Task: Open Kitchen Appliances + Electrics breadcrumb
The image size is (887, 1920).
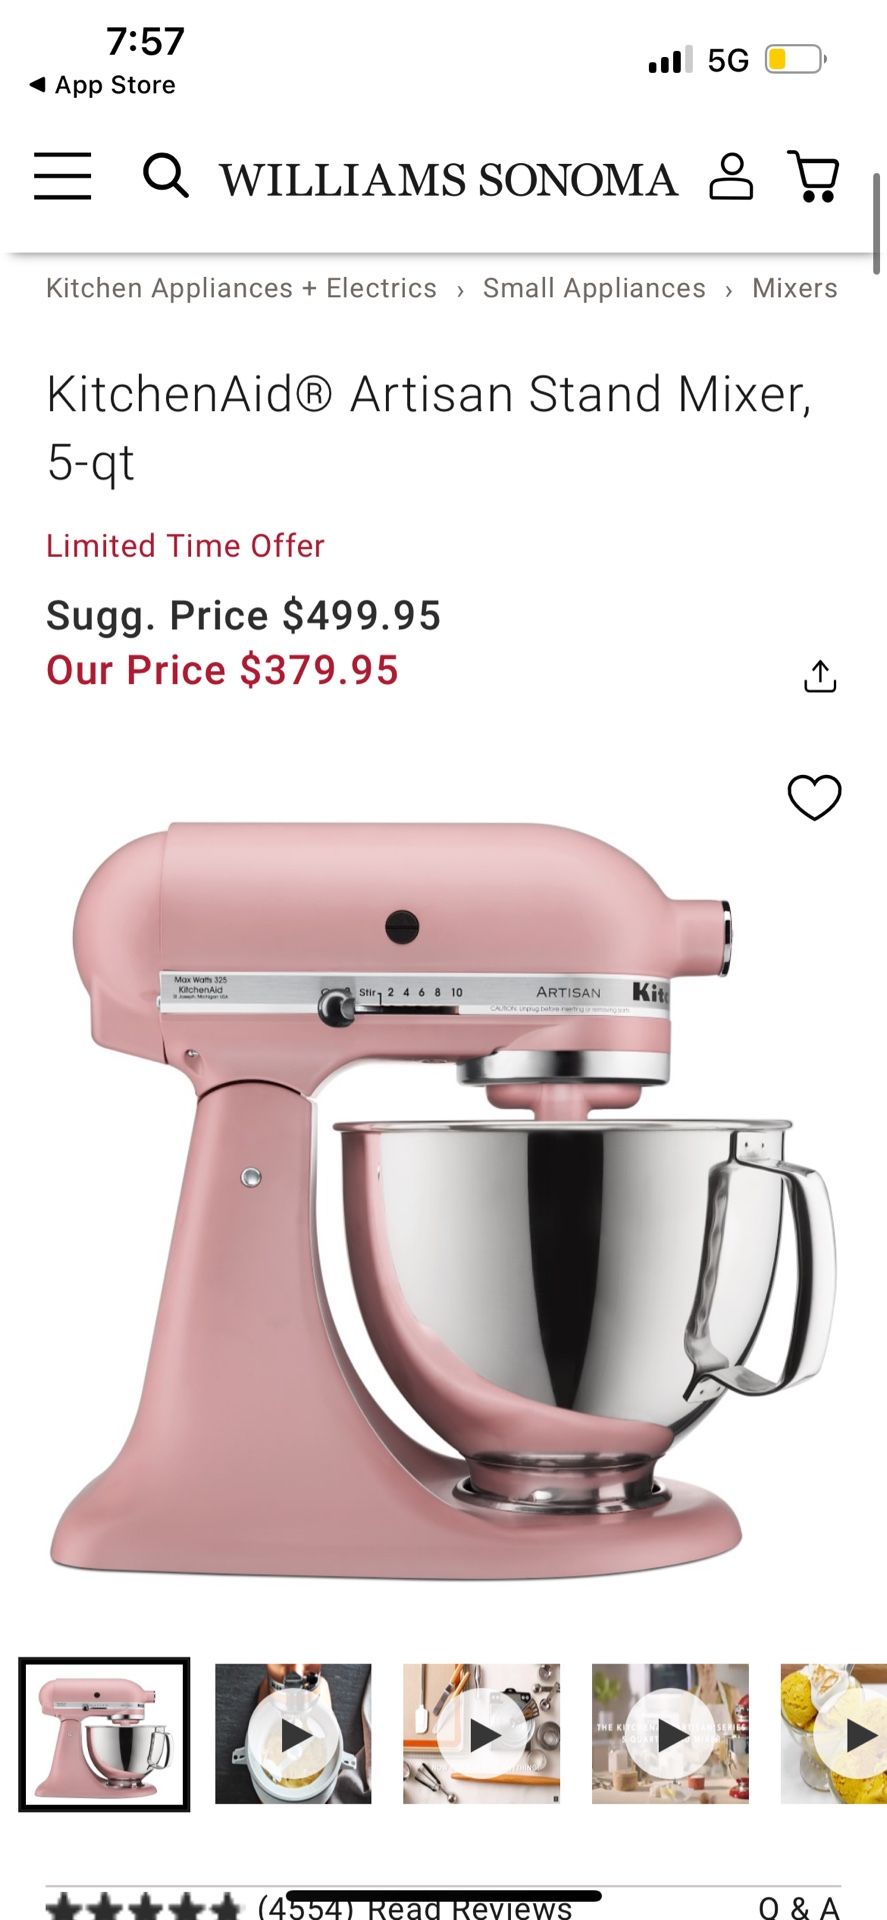Action: click(x=241, y=288)
